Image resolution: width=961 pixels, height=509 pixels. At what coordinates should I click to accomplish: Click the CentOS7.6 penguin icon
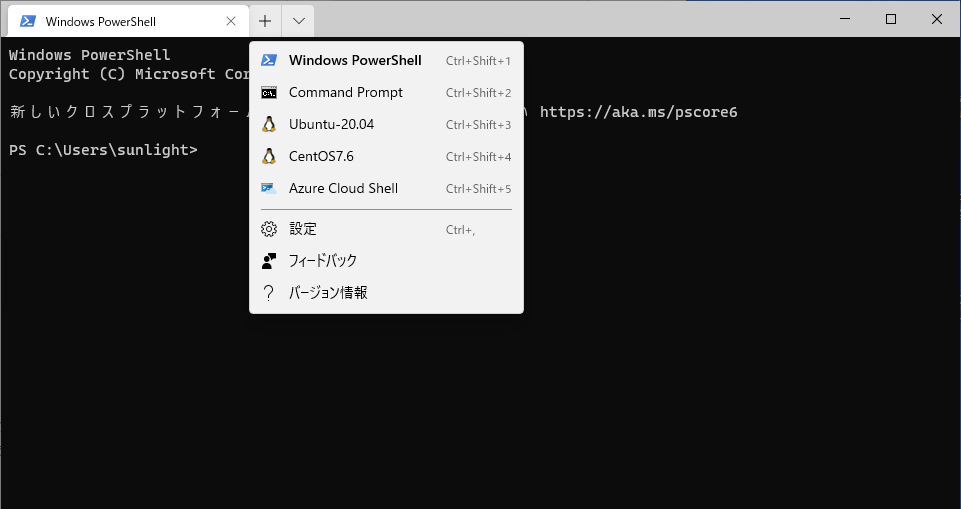[268, 156]
